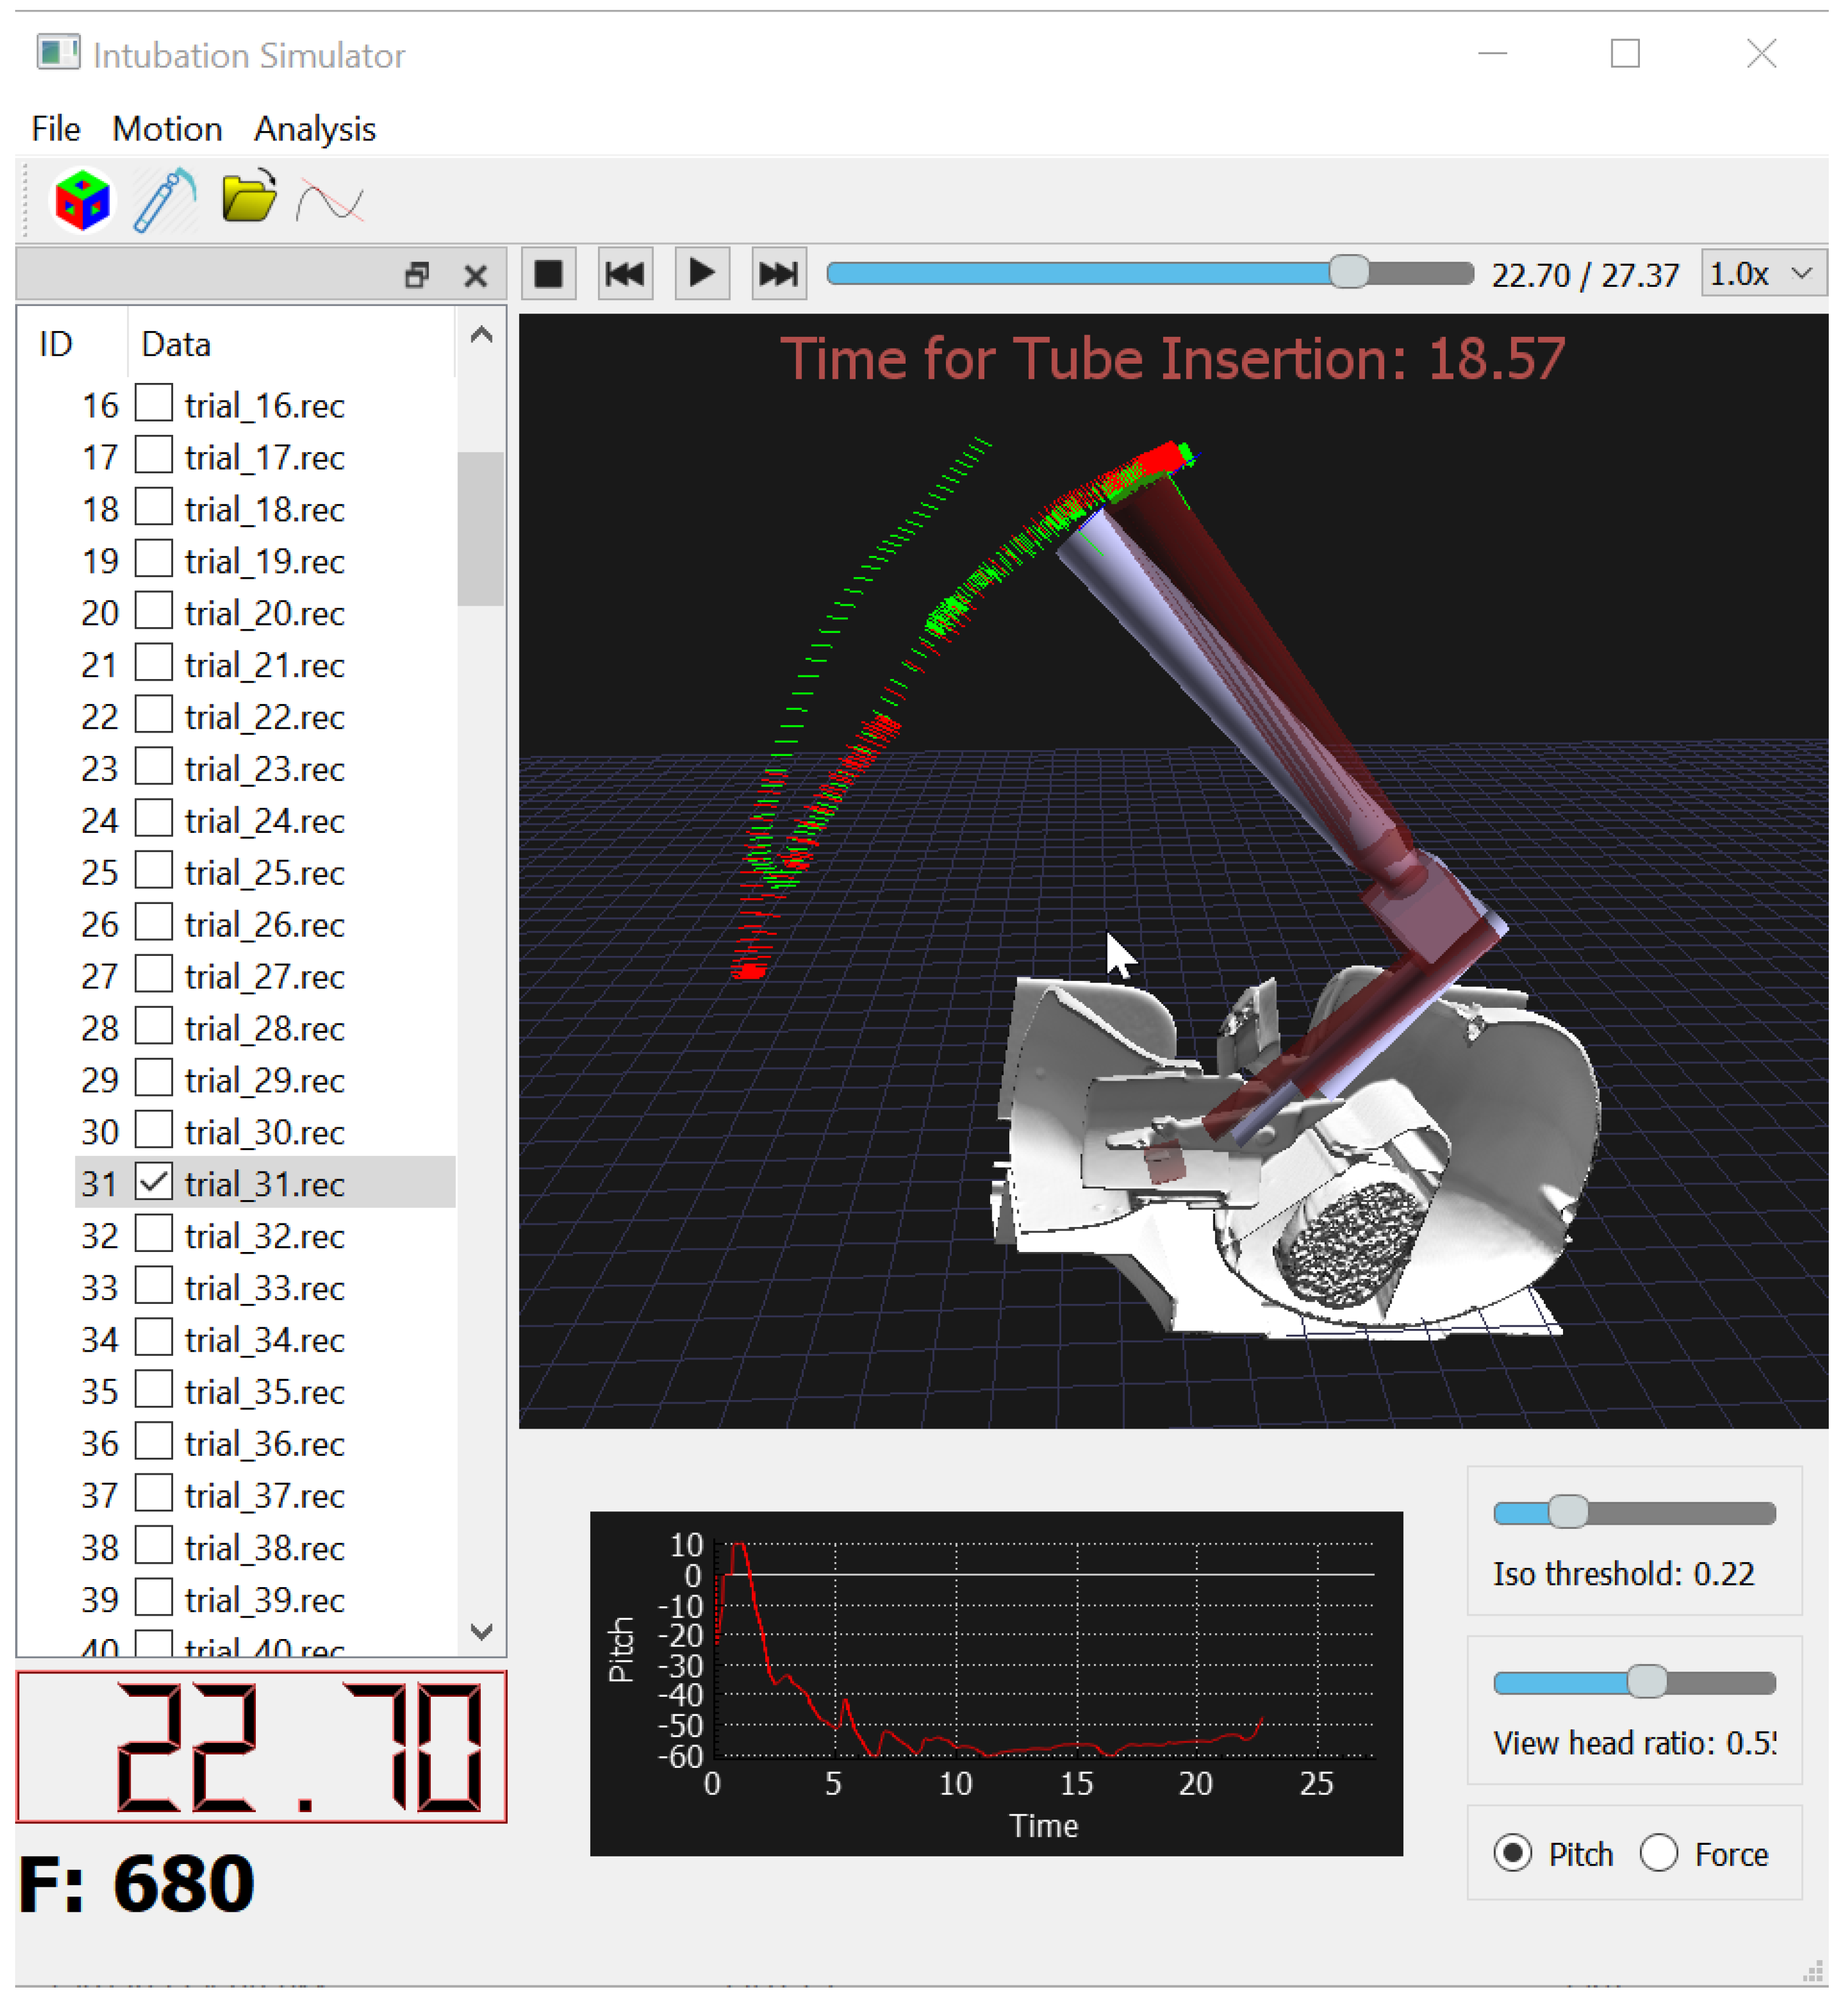Check the trial_20.rec checkbox
Image resolution: width=1848 pixels, height=2001 pixels.
pyautogui.click(x=154, y=611)
